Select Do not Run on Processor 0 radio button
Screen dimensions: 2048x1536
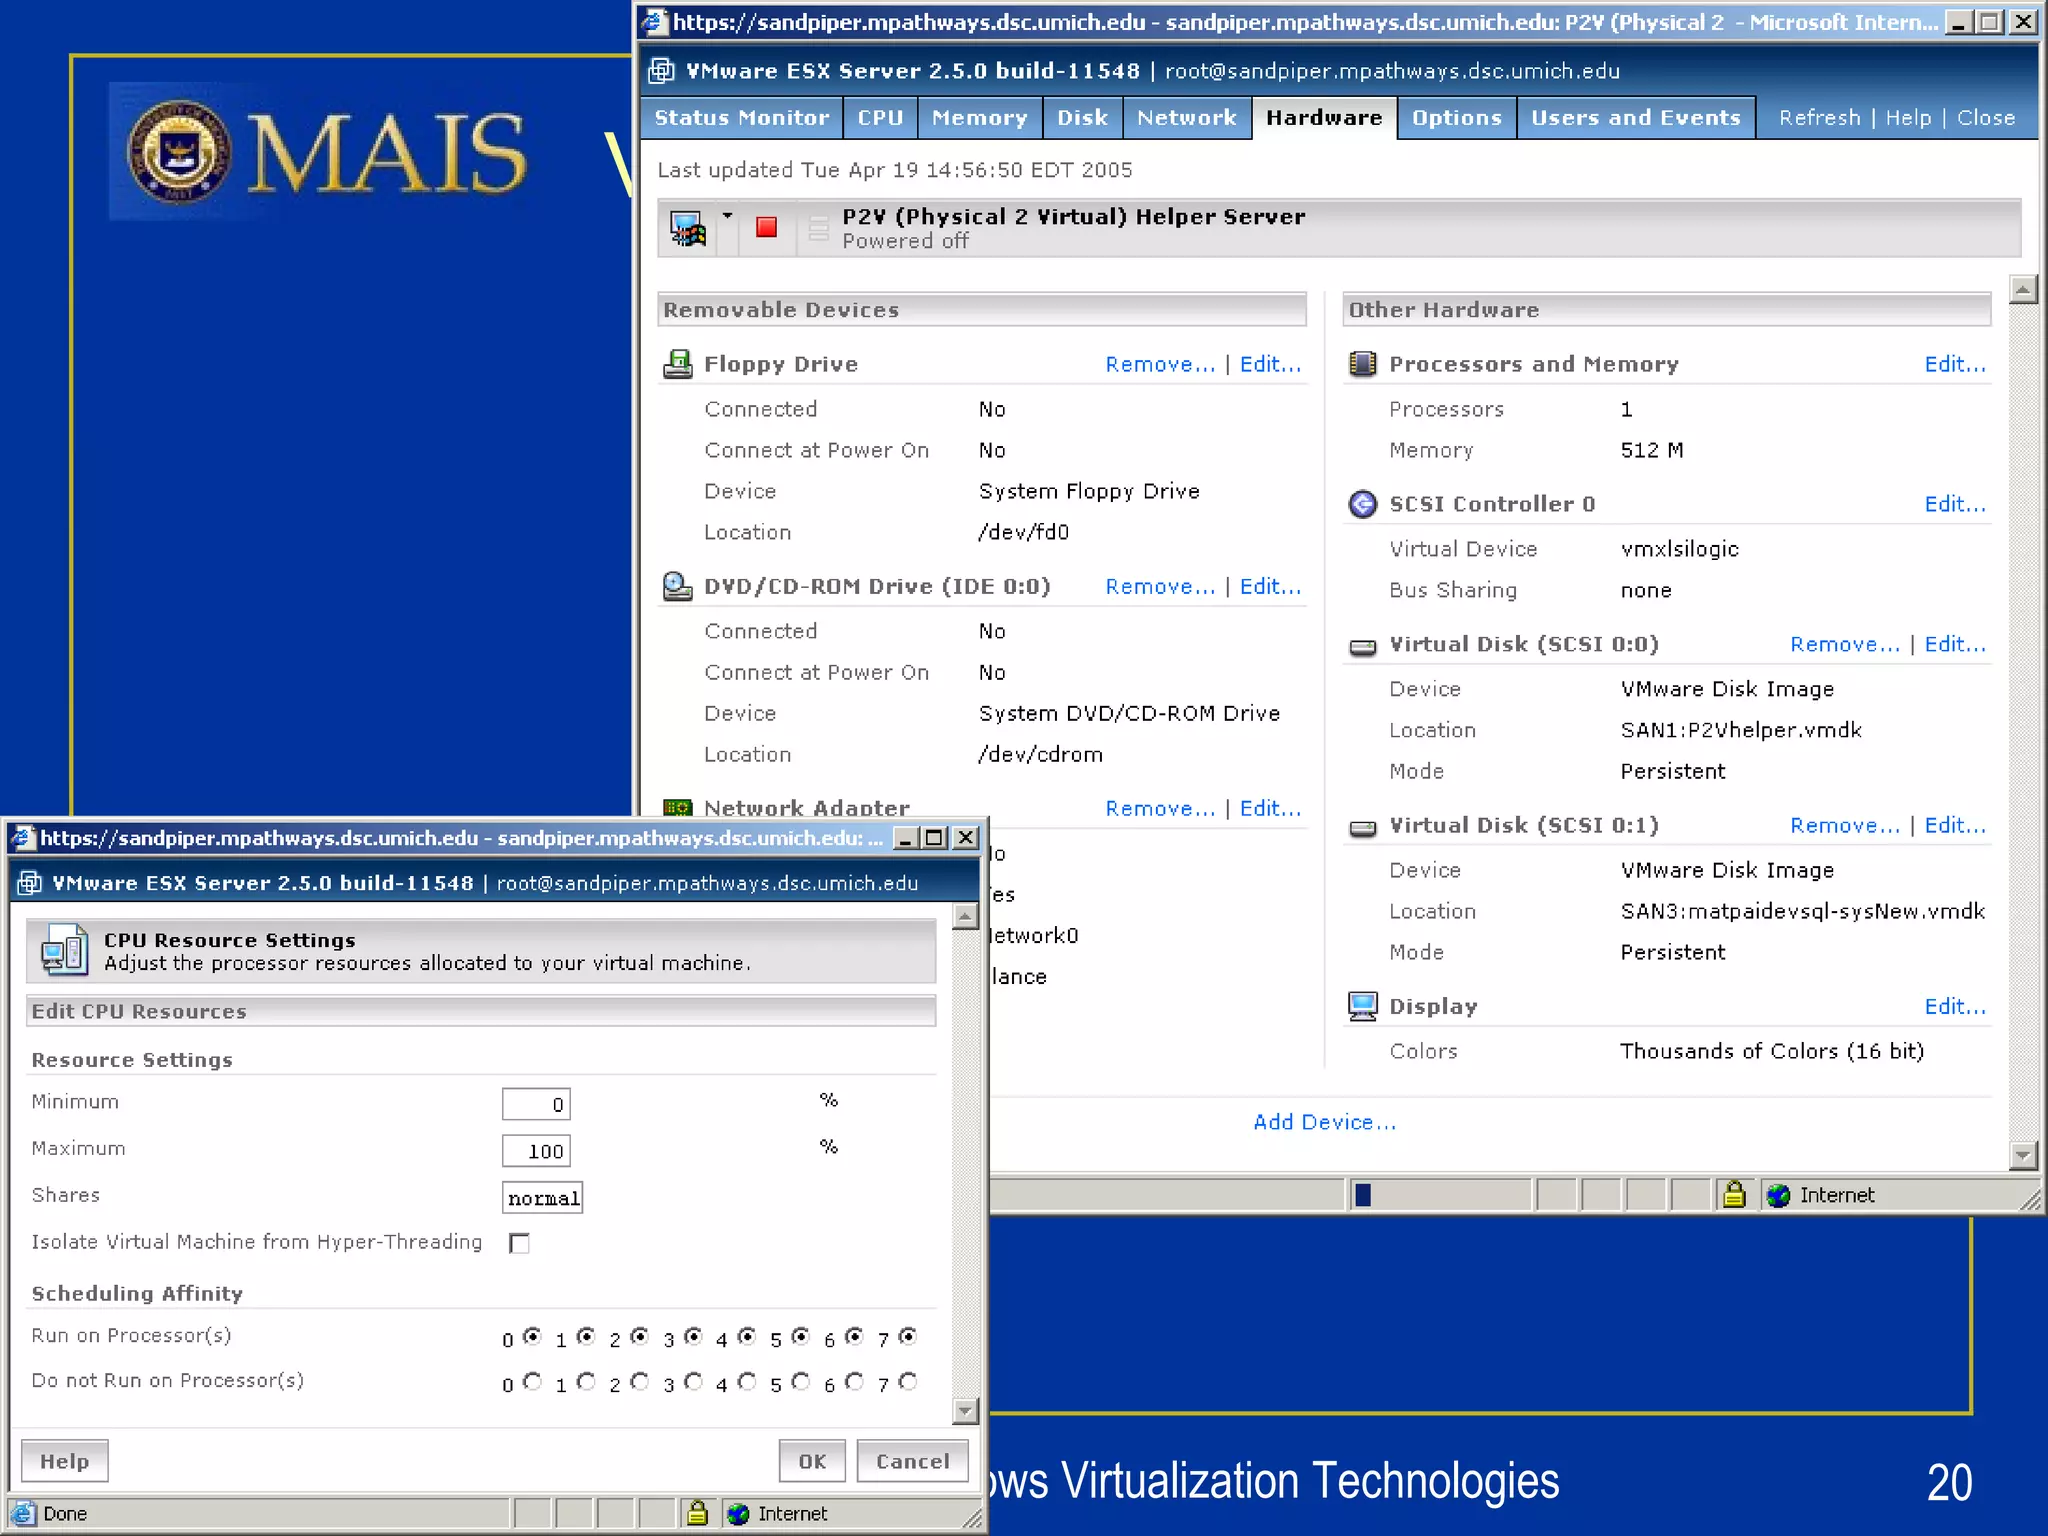coord(532,1381)
